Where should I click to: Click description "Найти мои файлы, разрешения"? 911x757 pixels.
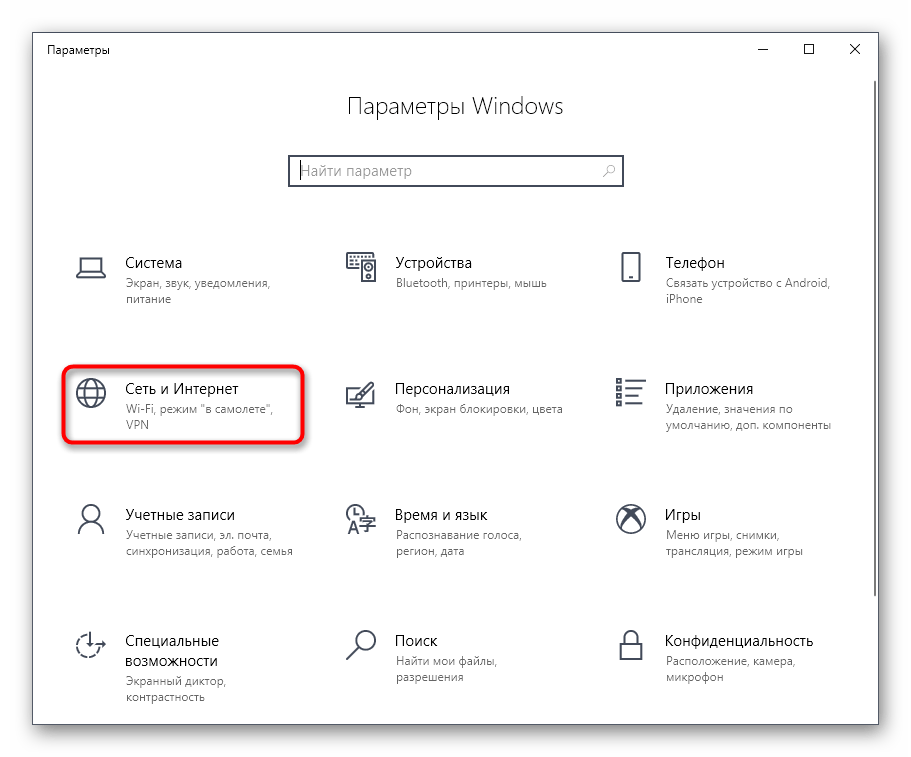click(x=446, y=669)
